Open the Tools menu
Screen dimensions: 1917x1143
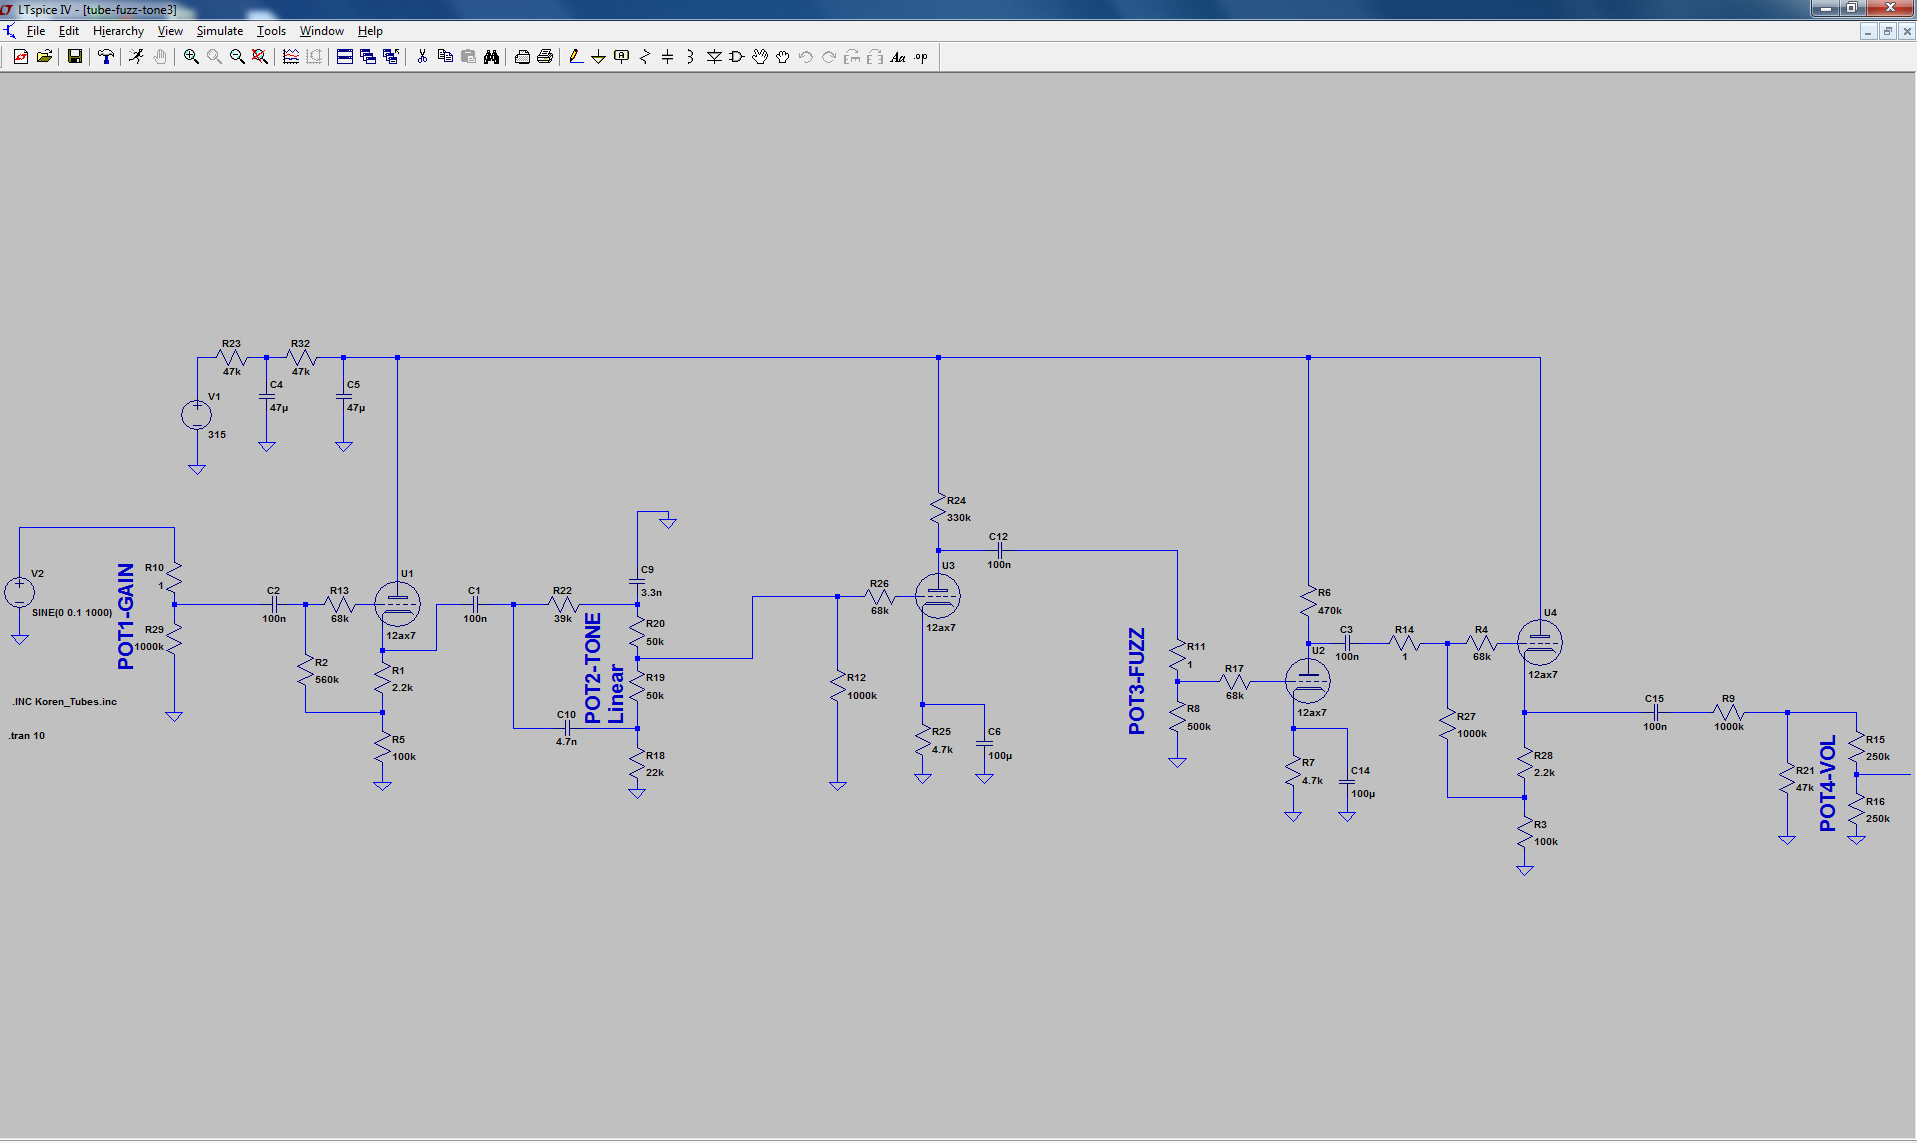click(x=271, y=31)
